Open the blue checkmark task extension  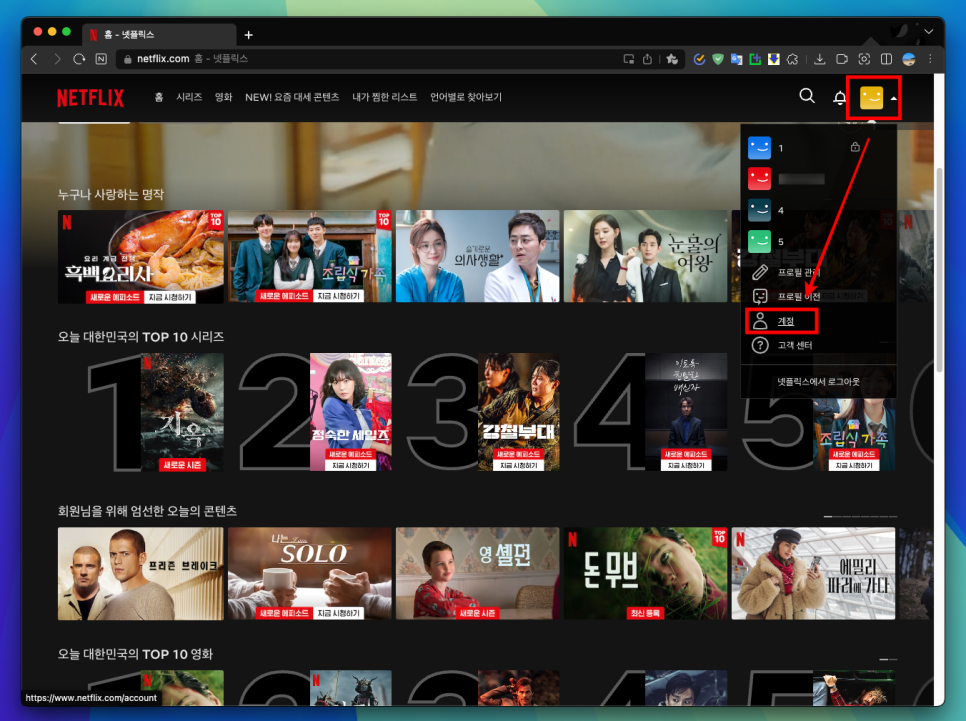pyautogui.click(x=699, y=59)
